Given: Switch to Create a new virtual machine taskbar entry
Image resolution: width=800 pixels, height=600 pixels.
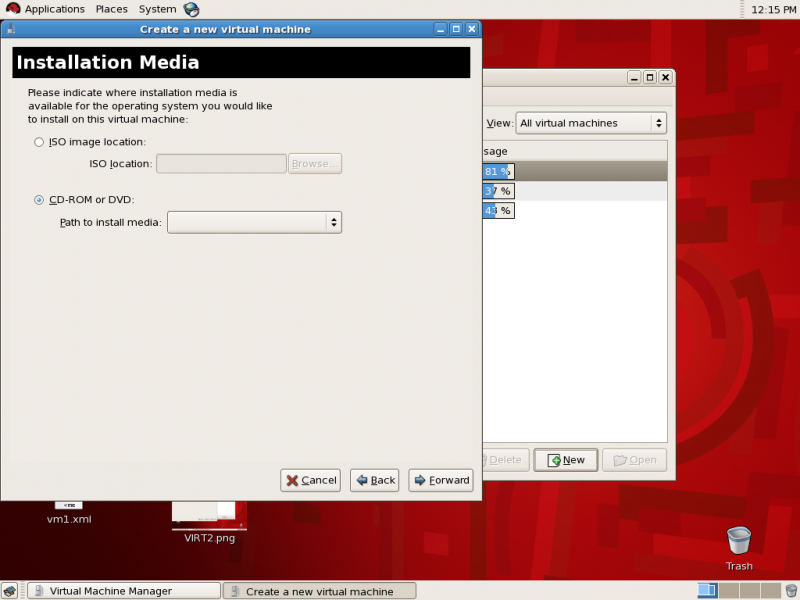Looking at the screenshot, I should pos(320,591).
